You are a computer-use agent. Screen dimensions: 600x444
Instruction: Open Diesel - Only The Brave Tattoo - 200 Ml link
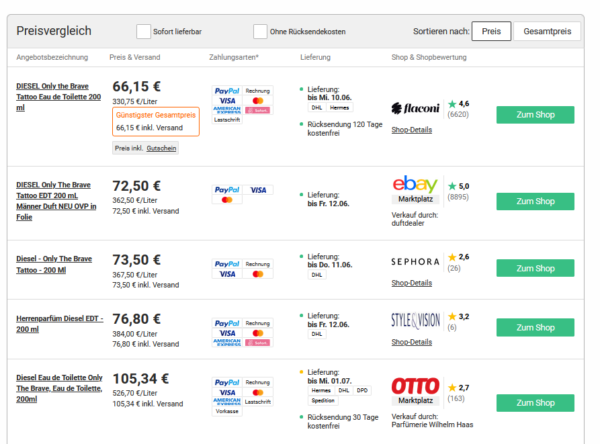pos(54,264)
